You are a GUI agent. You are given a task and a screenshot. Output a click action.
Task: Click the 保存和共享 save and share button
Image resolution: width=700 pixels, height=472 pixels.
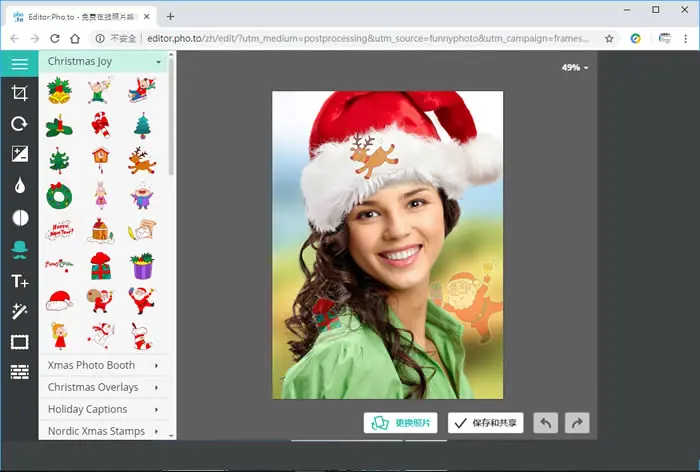[485, 423]
